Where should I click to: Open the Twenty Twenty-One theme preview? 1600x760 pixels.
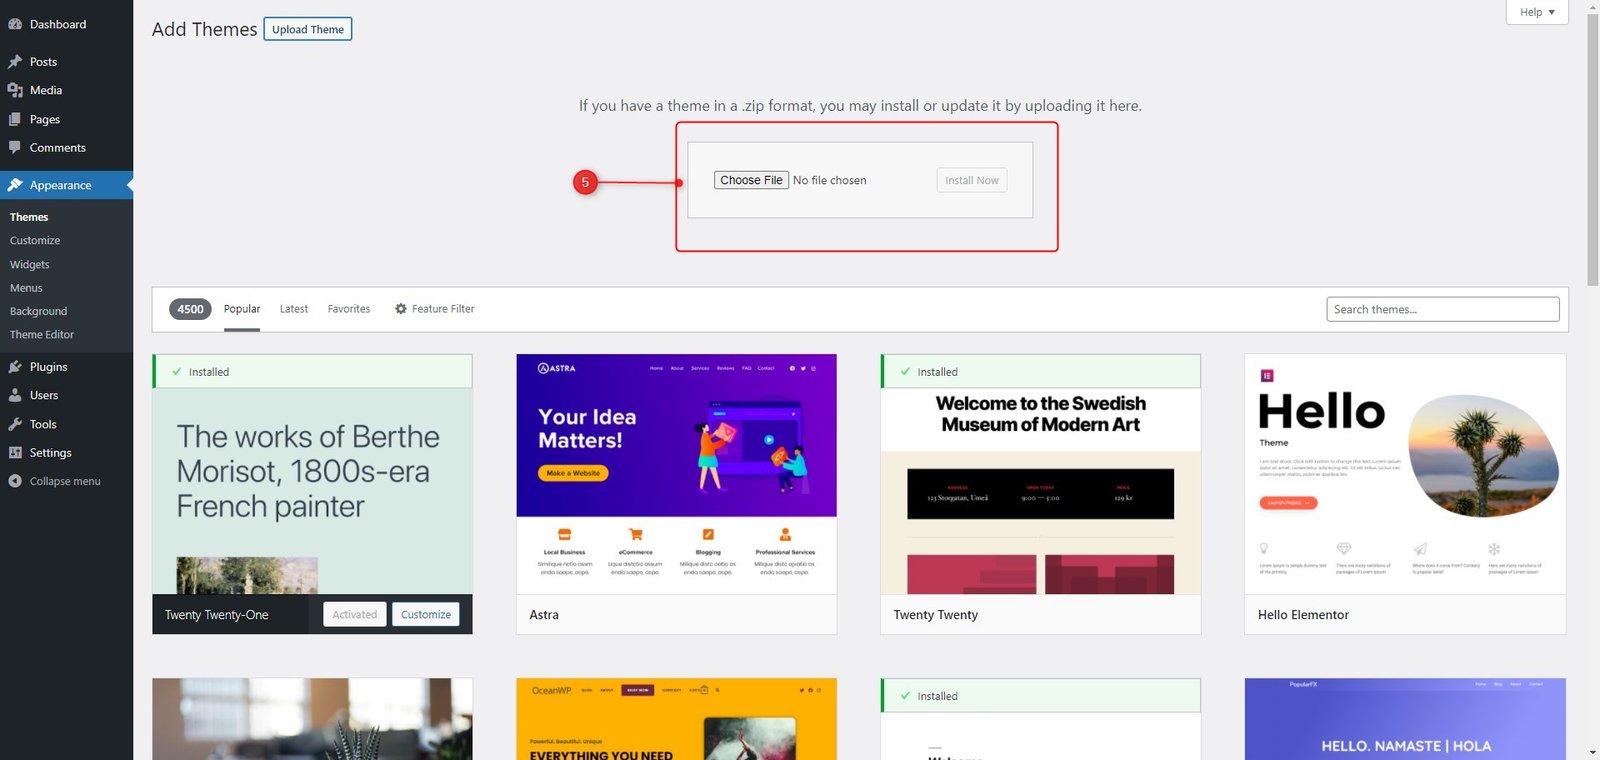tap(312, 490)
